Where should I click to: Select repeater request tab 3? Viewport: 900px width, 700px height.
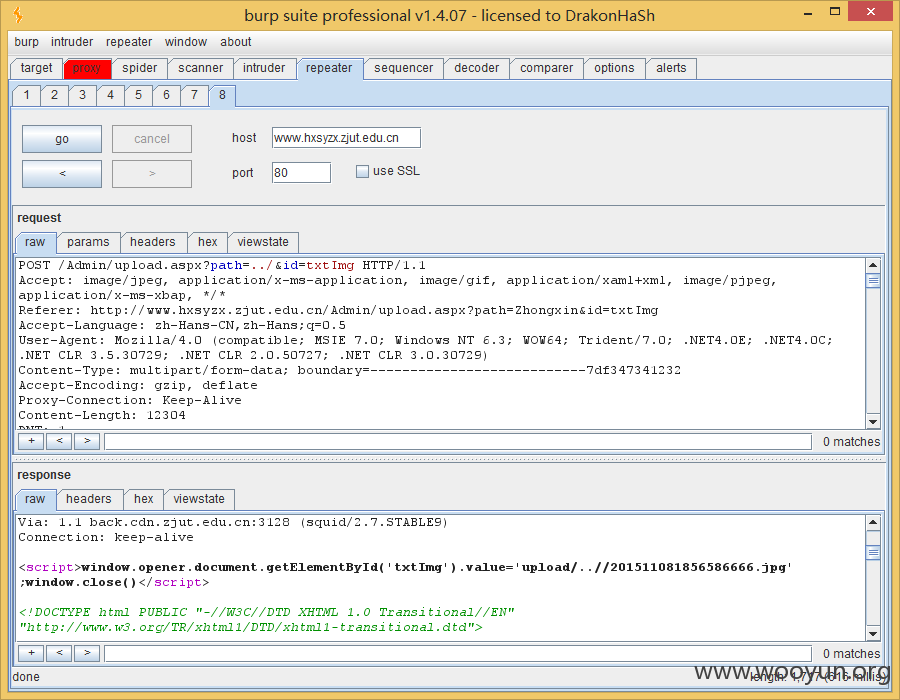point(83,95)
